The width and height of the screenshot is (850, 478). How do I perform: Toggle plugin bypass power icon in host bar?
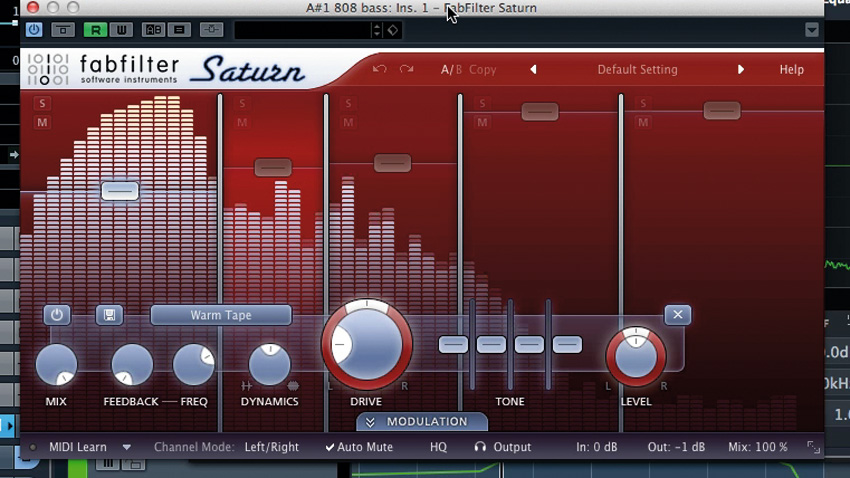click(34, 29)
